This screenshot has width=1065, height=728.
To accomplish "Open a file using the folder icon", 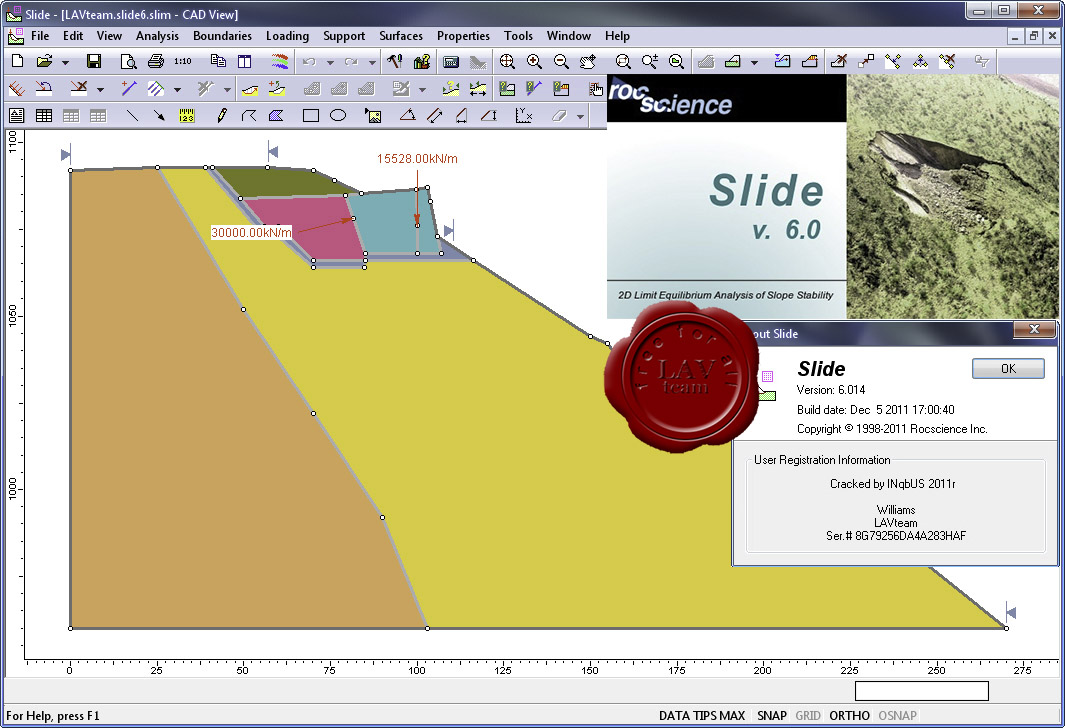I will click(44, 62).
